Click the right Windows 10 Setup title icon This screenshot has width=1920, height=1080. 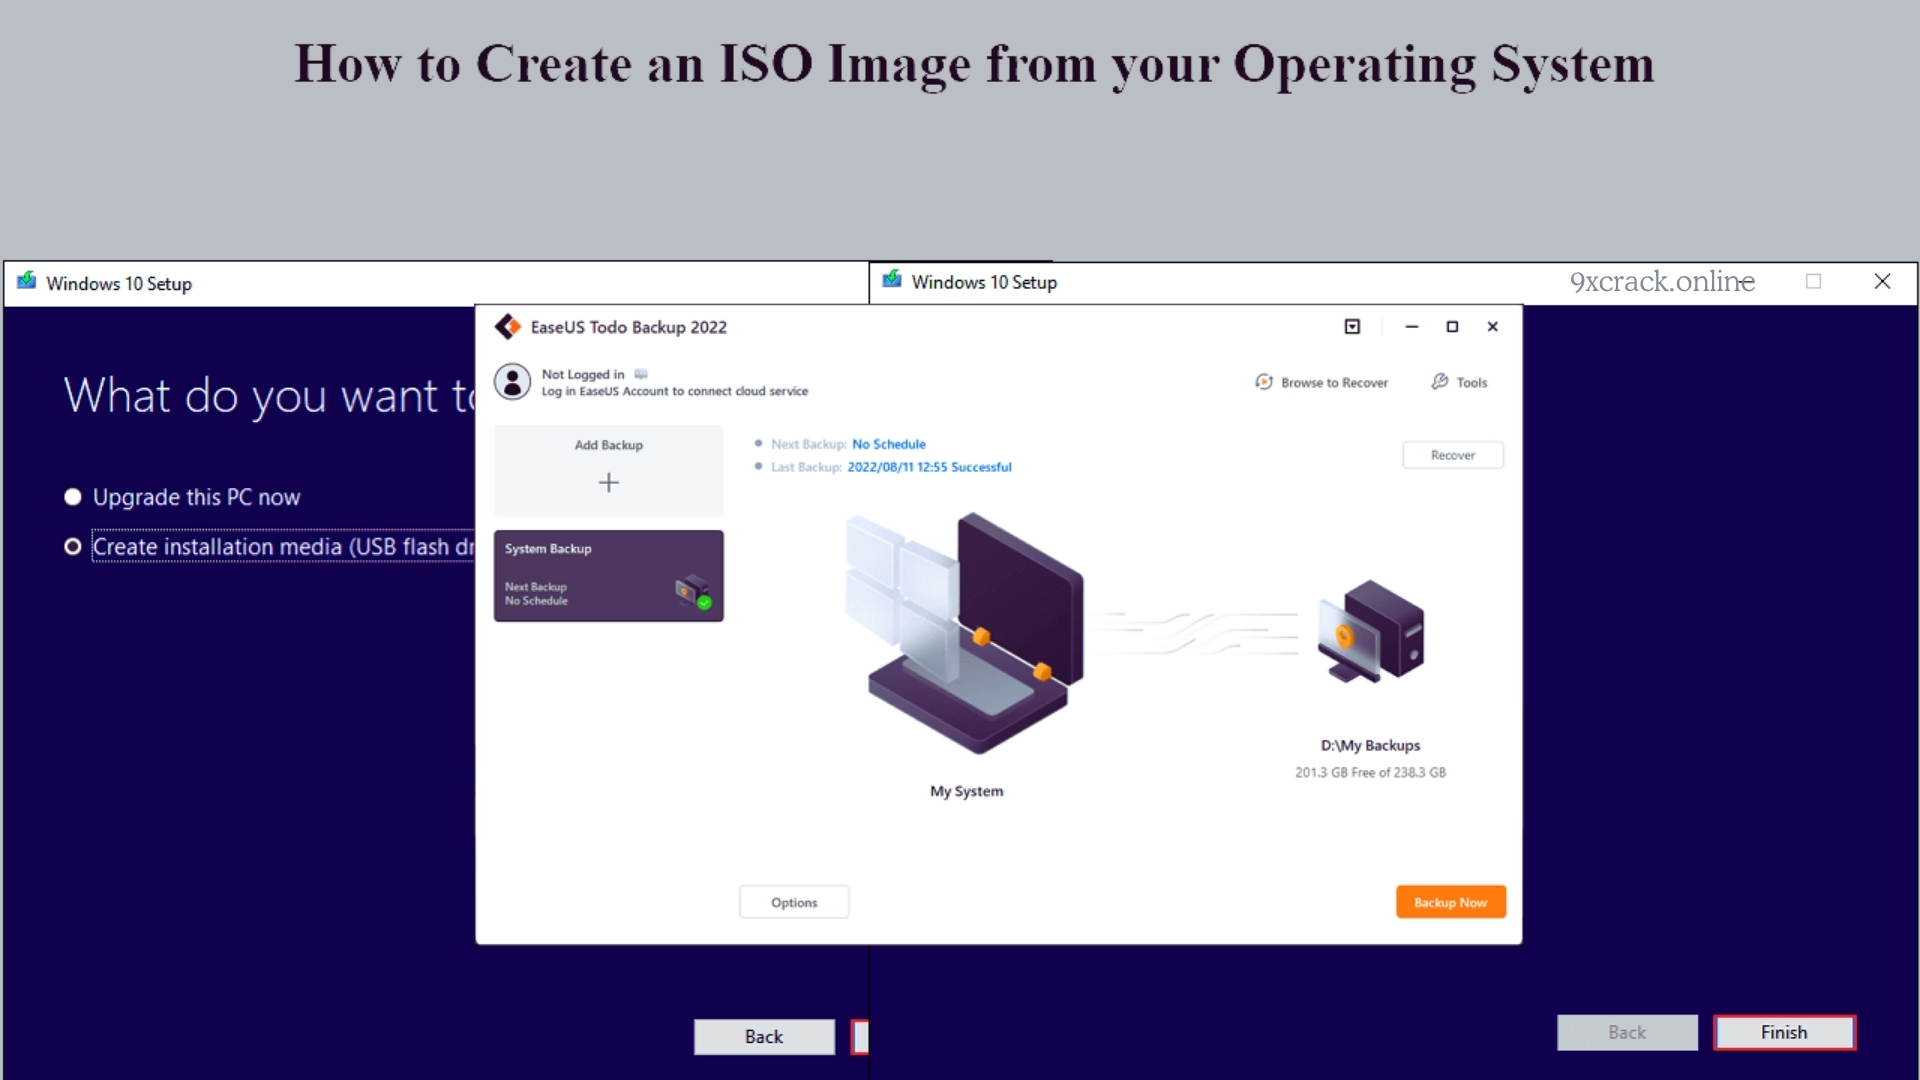pos(892,279)
